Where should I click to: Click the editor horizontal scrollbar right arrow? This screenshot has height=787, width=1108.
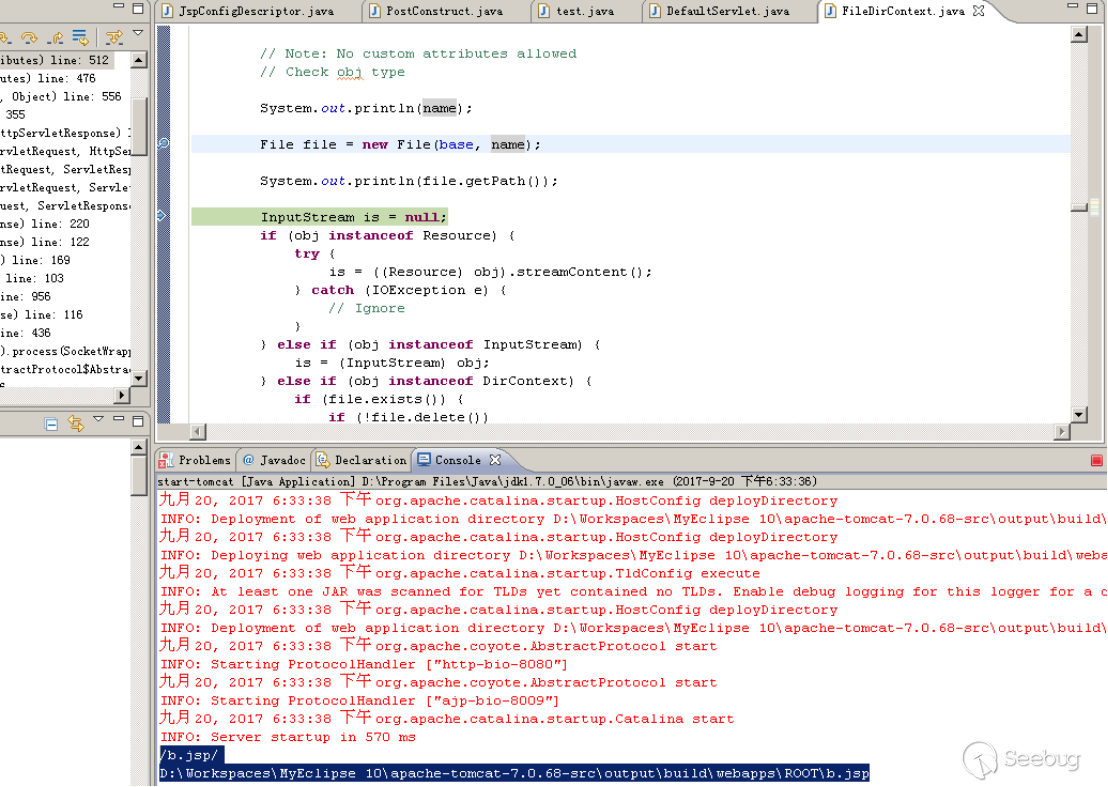click(x=1062, y=432)
